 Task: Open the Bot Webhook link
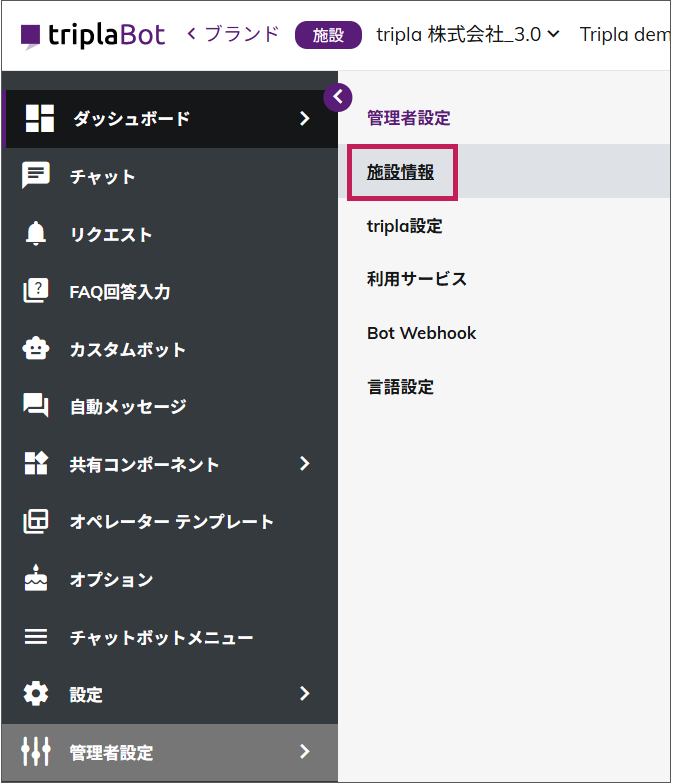422,333
